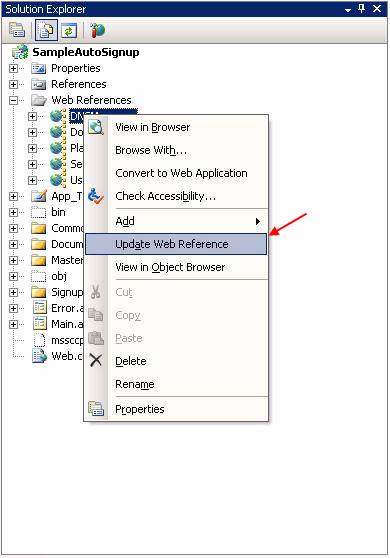Viewport: 390px width, 558px height.
Task: Click Update Web Reference menu item
Action: 176,244
